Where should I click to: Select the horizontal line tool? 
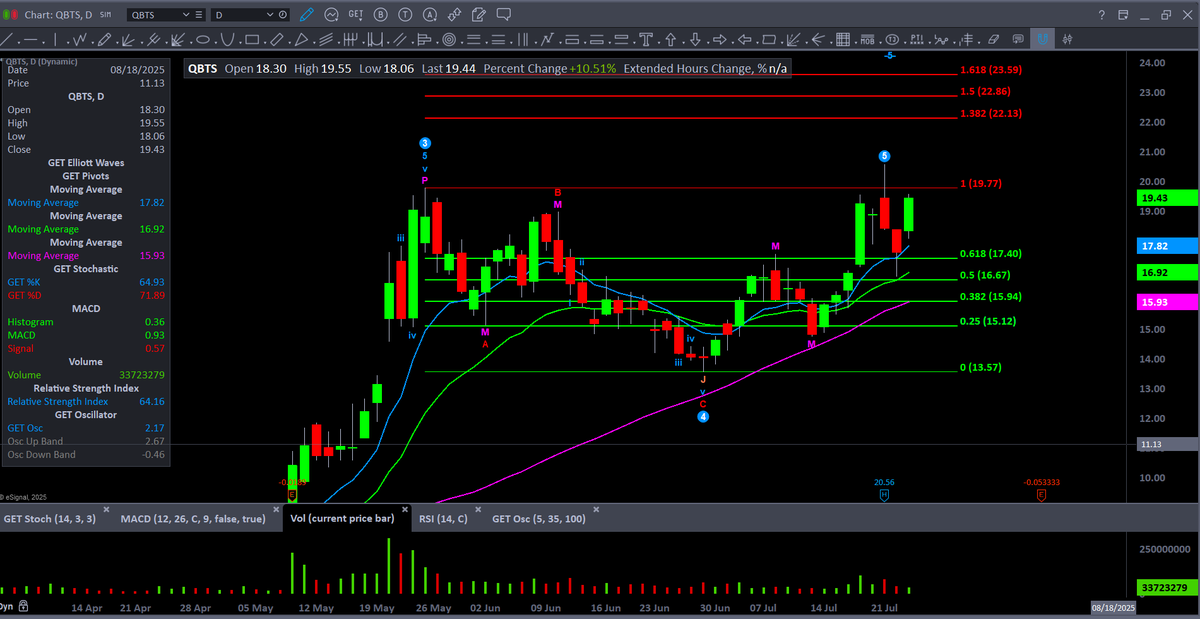[x=31, y=39]
